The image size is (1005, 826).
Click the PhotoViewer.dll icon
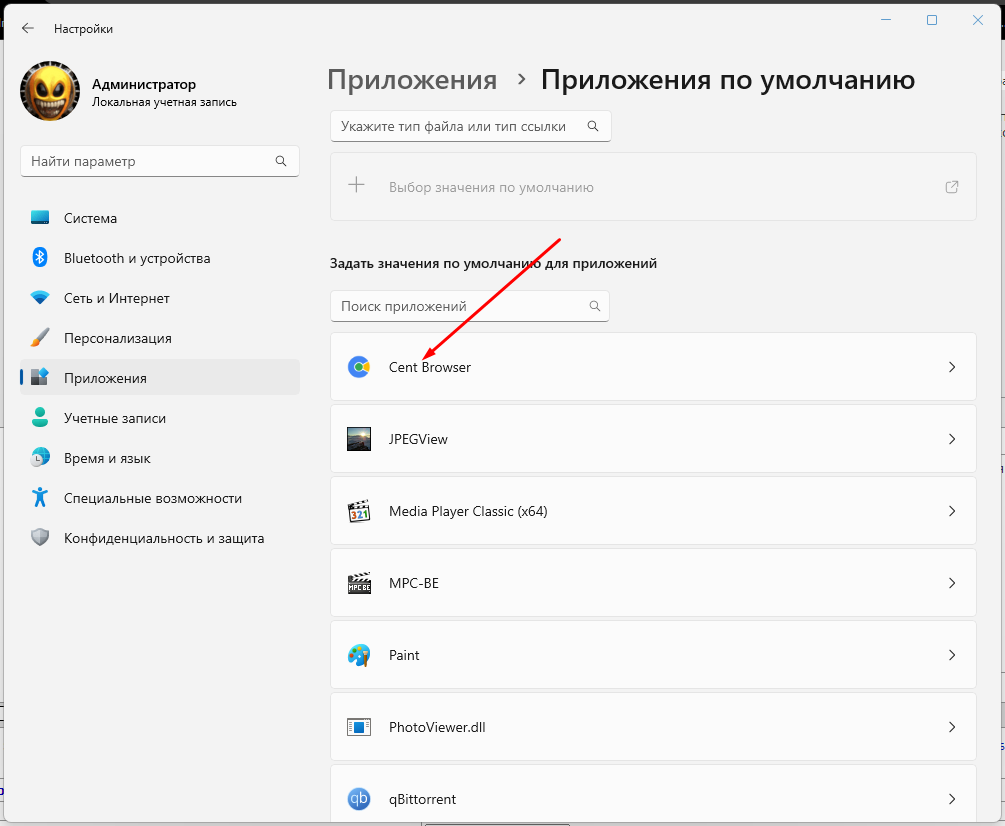pos(359,727)
